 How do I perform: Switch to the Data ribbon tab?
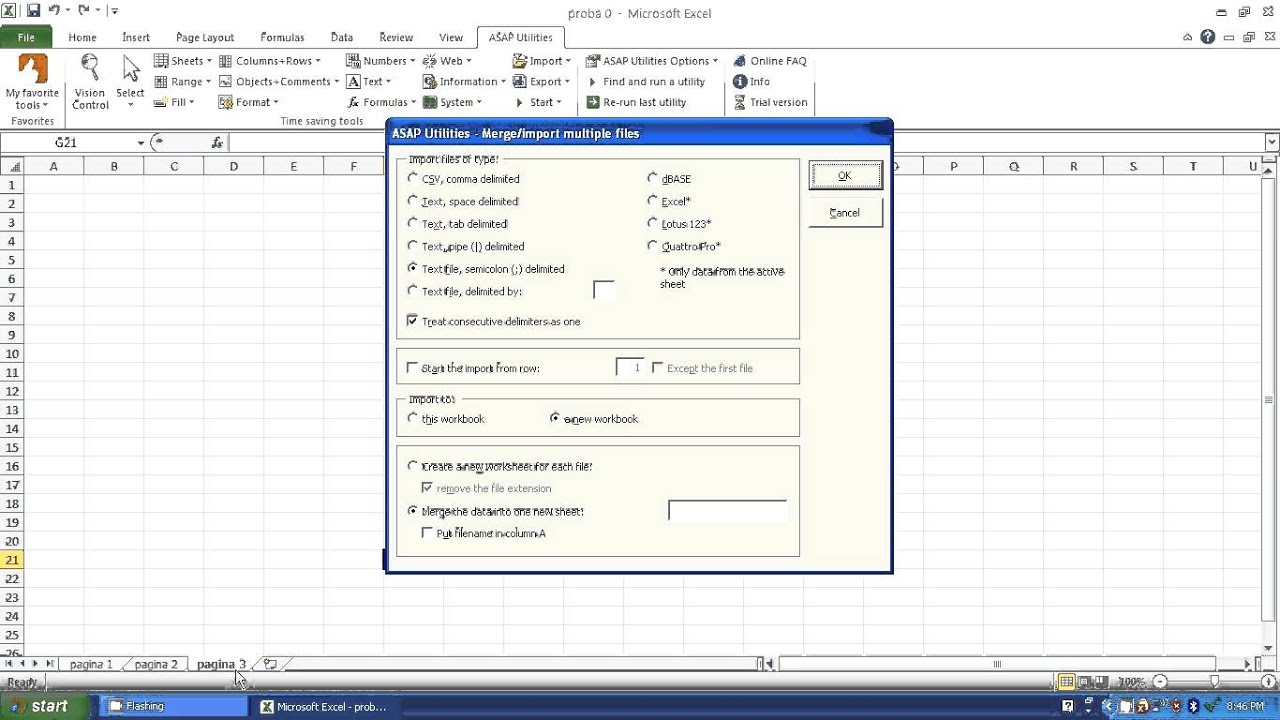[x=342, y=37]
